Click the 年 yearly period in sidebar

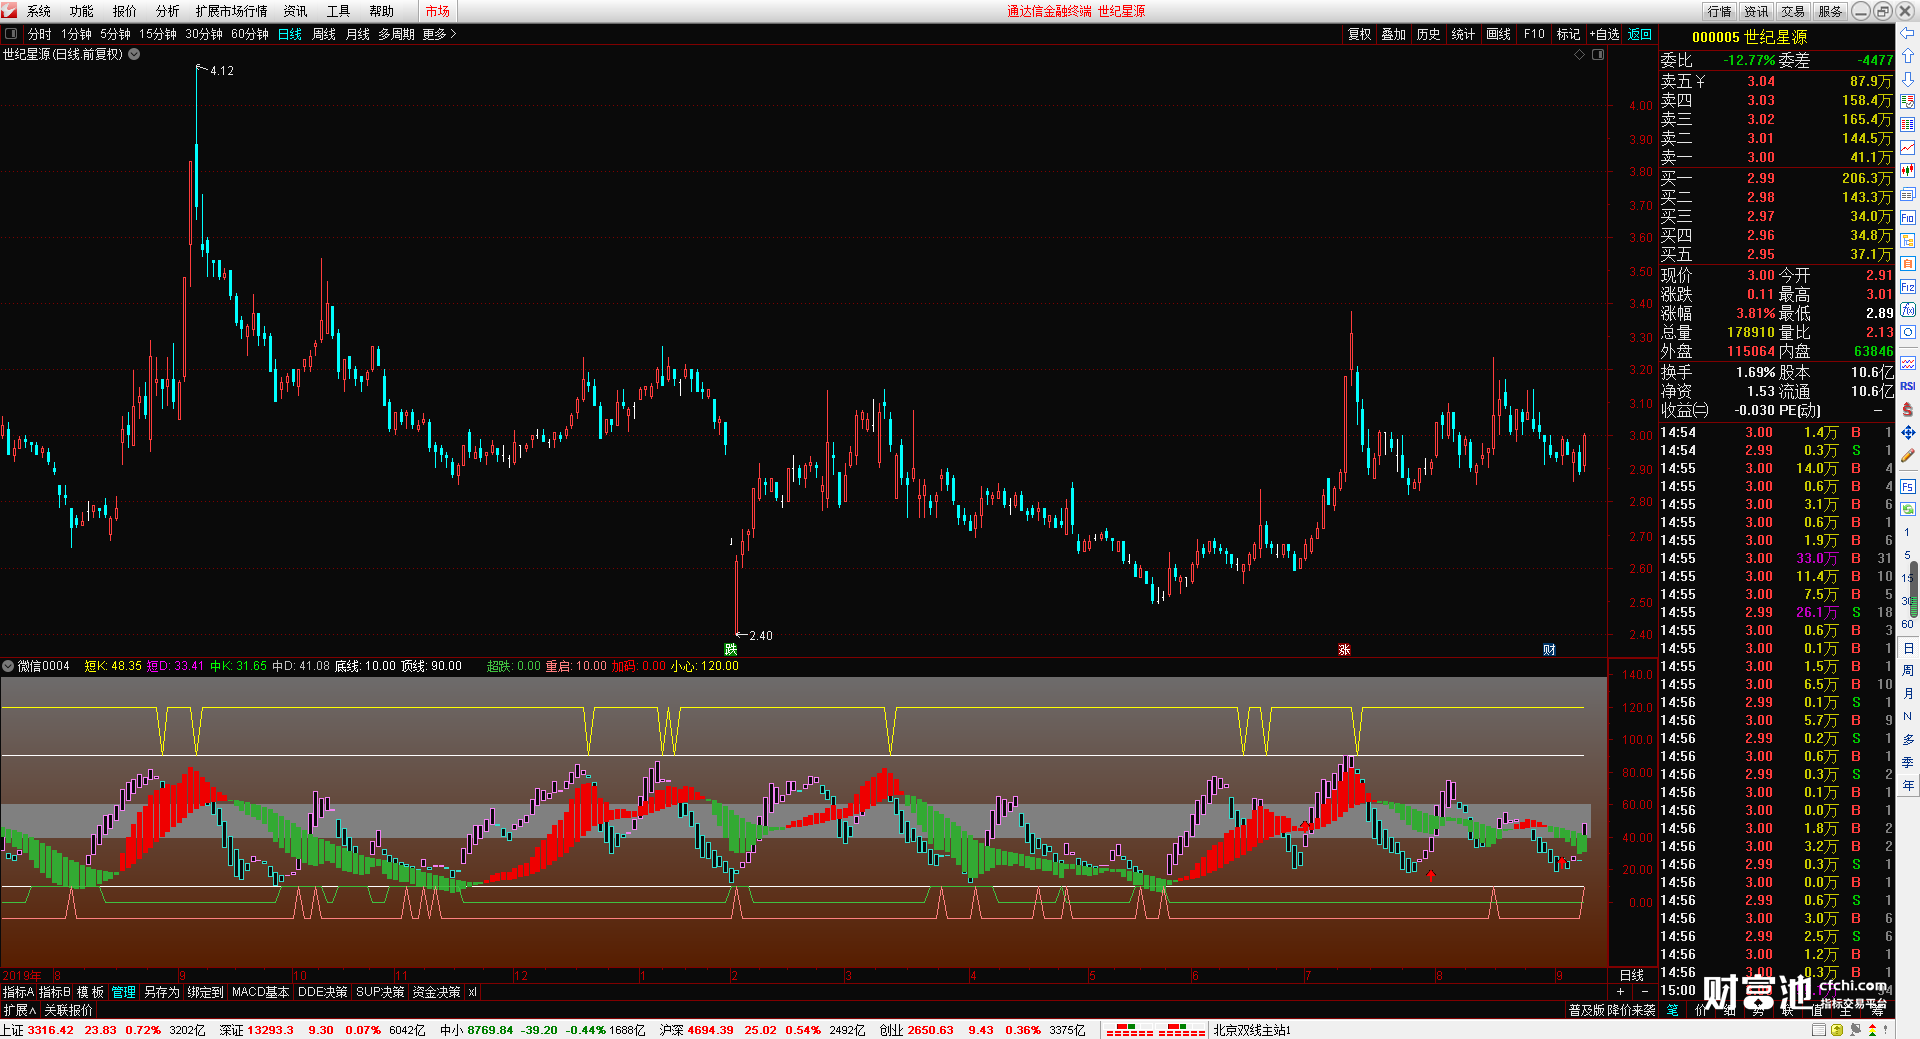pyautogui.click(x=1908, y=785)
